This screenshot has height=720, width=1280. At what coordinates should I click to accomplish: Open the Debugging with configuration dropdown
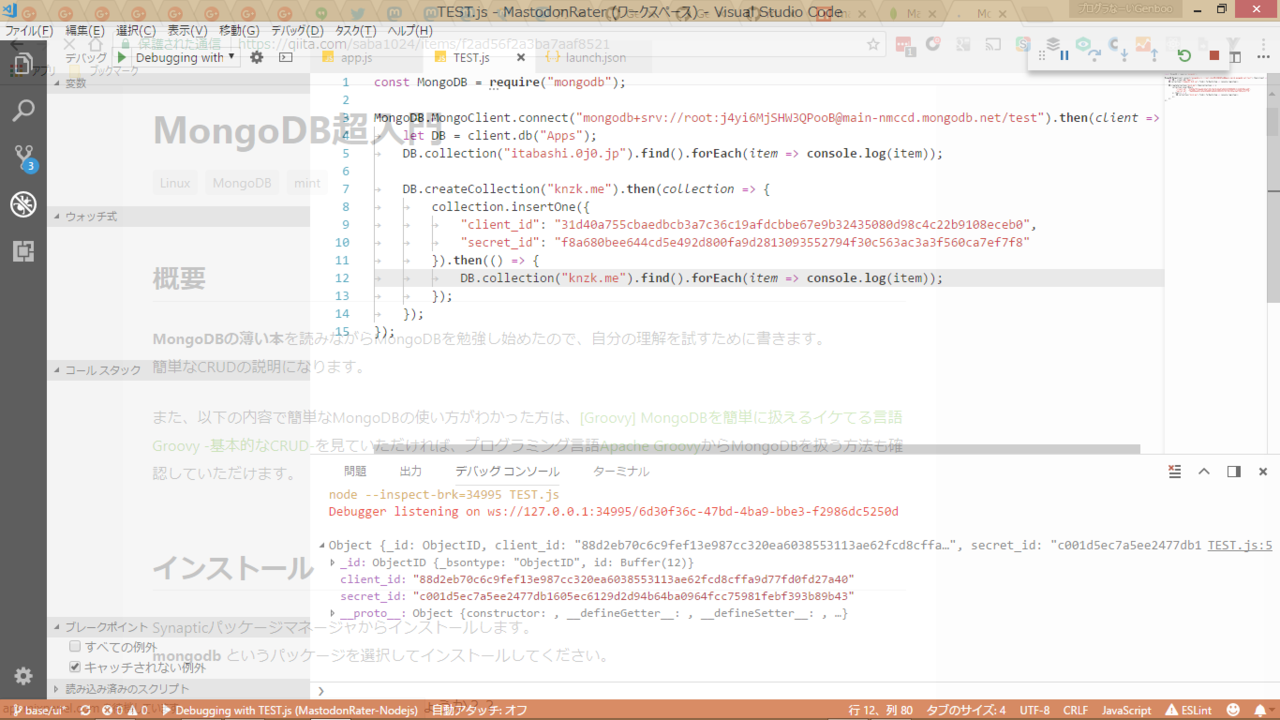coord(185,58)
